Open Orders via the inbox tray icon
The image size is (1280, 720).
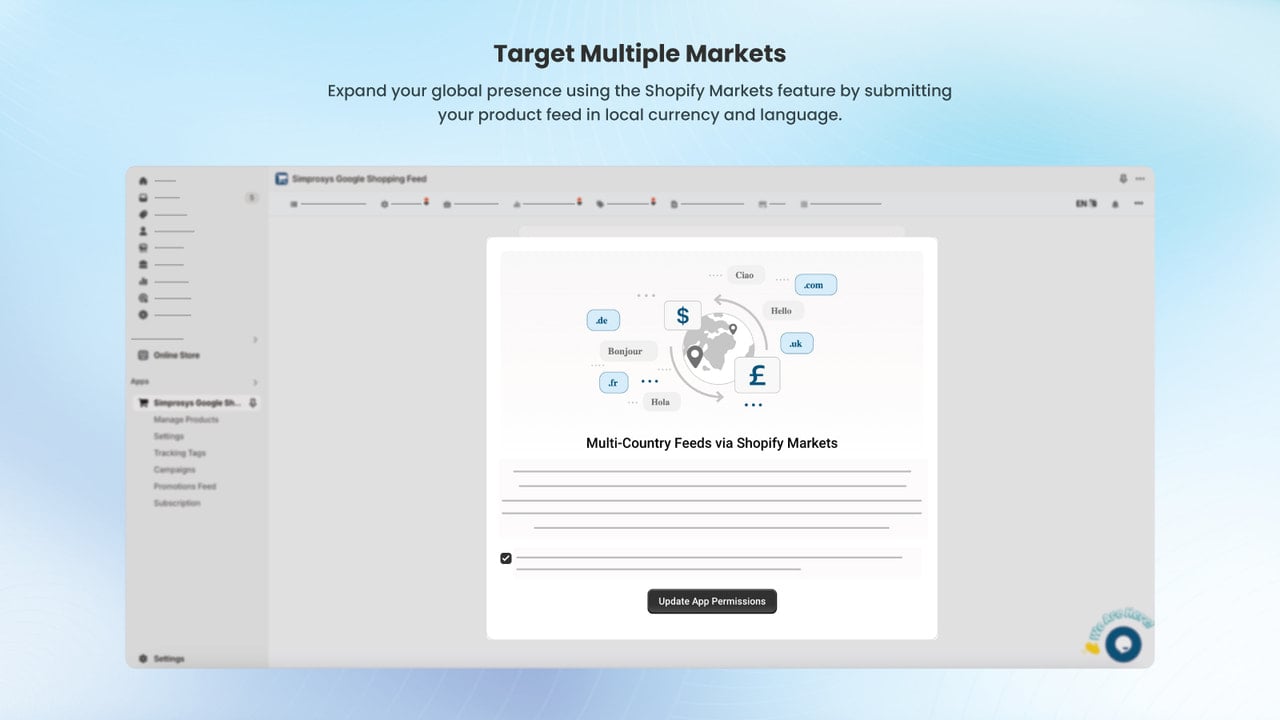point(143,198)
